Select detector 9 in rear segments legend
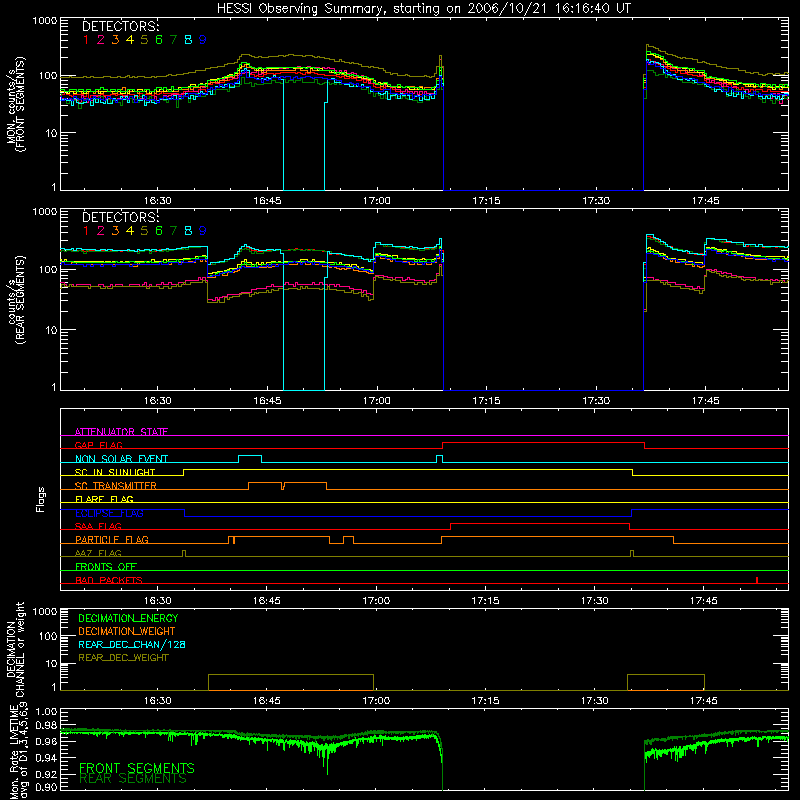The height and width of the screenshot is (800, 800). [x=203, y=231]
